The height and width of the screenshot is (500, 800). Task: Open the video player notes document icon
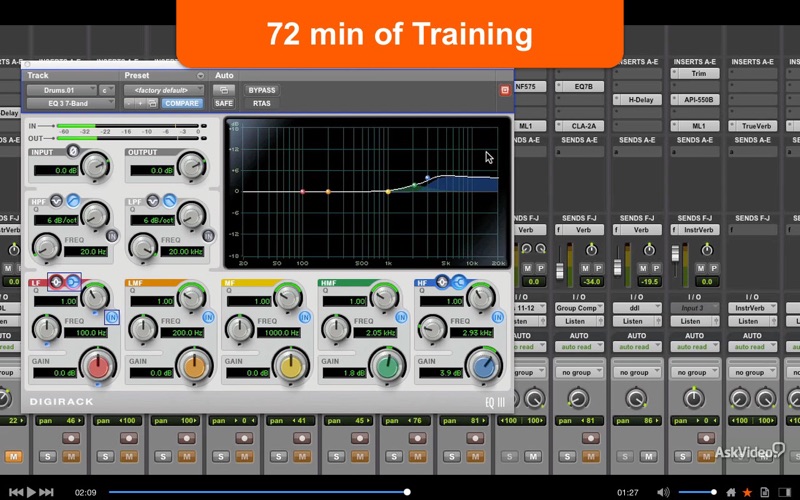pos(764,492)
